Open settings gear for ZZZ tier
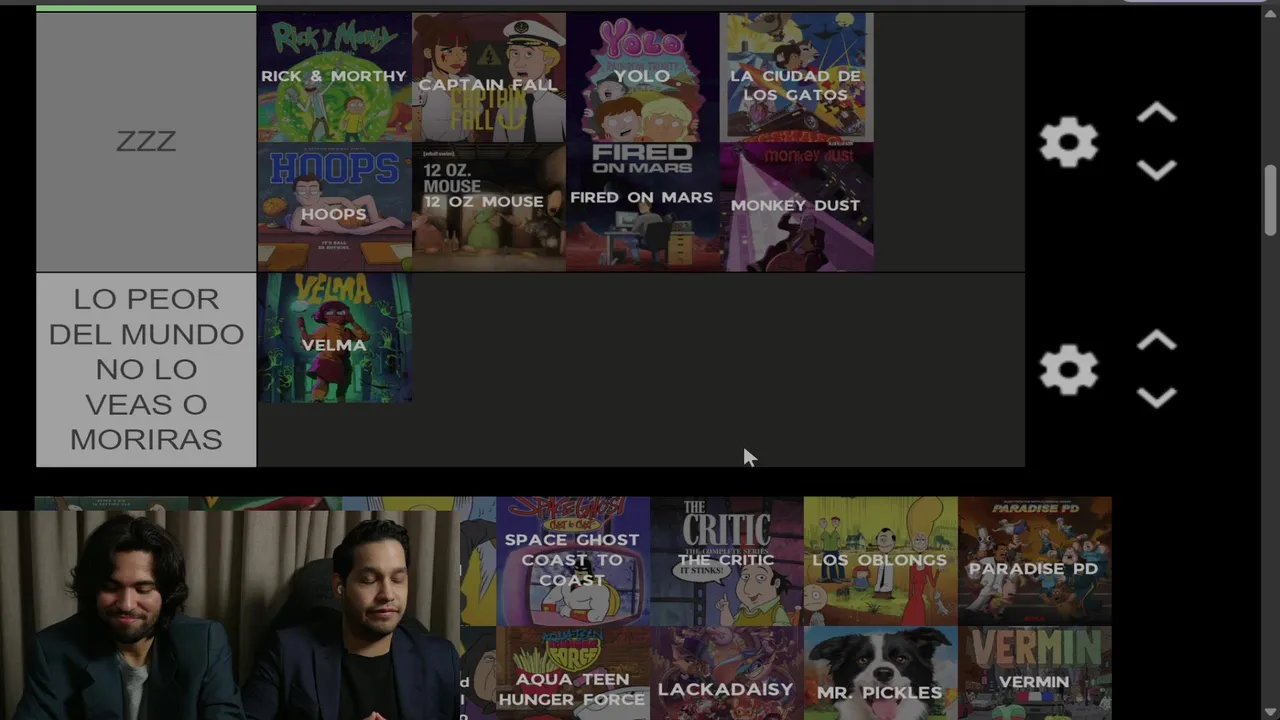 click(x=1068, y=143)
